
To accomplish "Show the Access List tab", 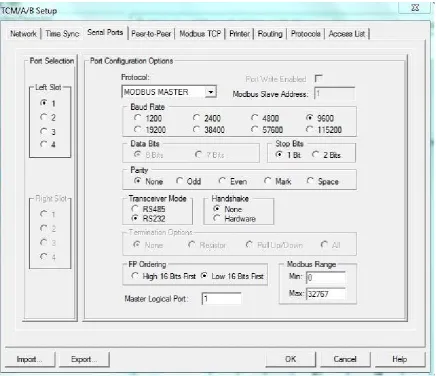I will [347, 34].
